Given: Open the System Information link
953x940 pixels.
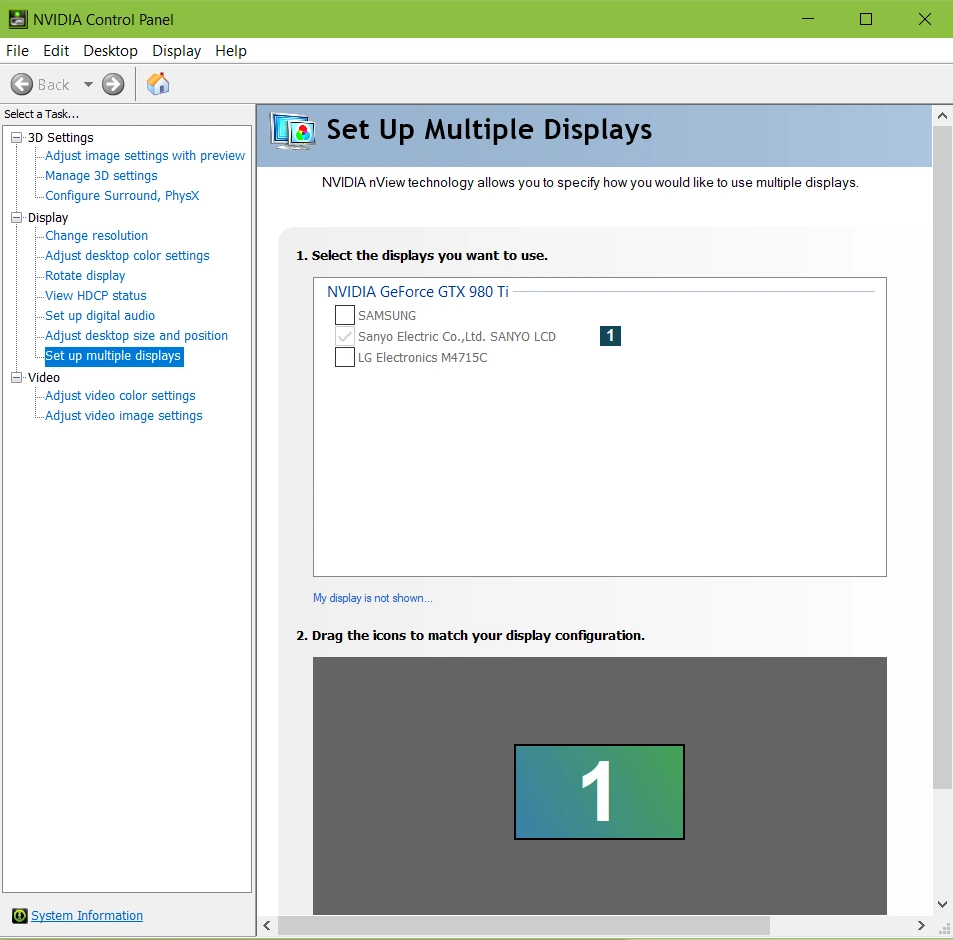Looking at the screenshot, I should point(87,916).
